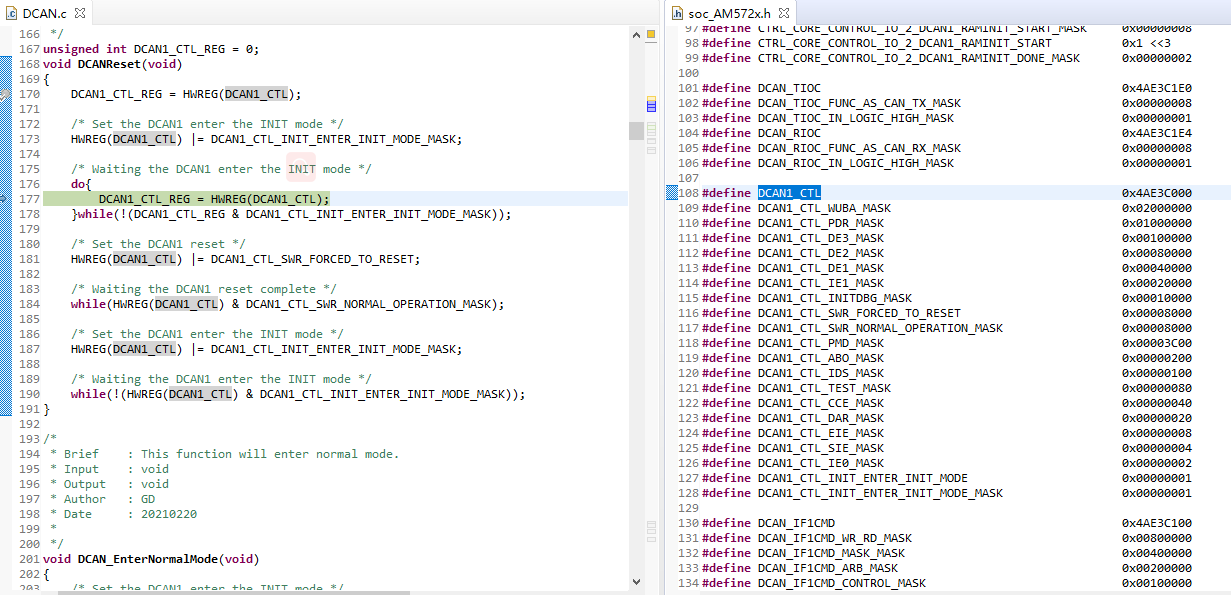Image resolution: width=1231 pixels, height=595 pixels.
Task: Click the DCAN.c vertical scrollbar thumb
Action: point(636,130)
